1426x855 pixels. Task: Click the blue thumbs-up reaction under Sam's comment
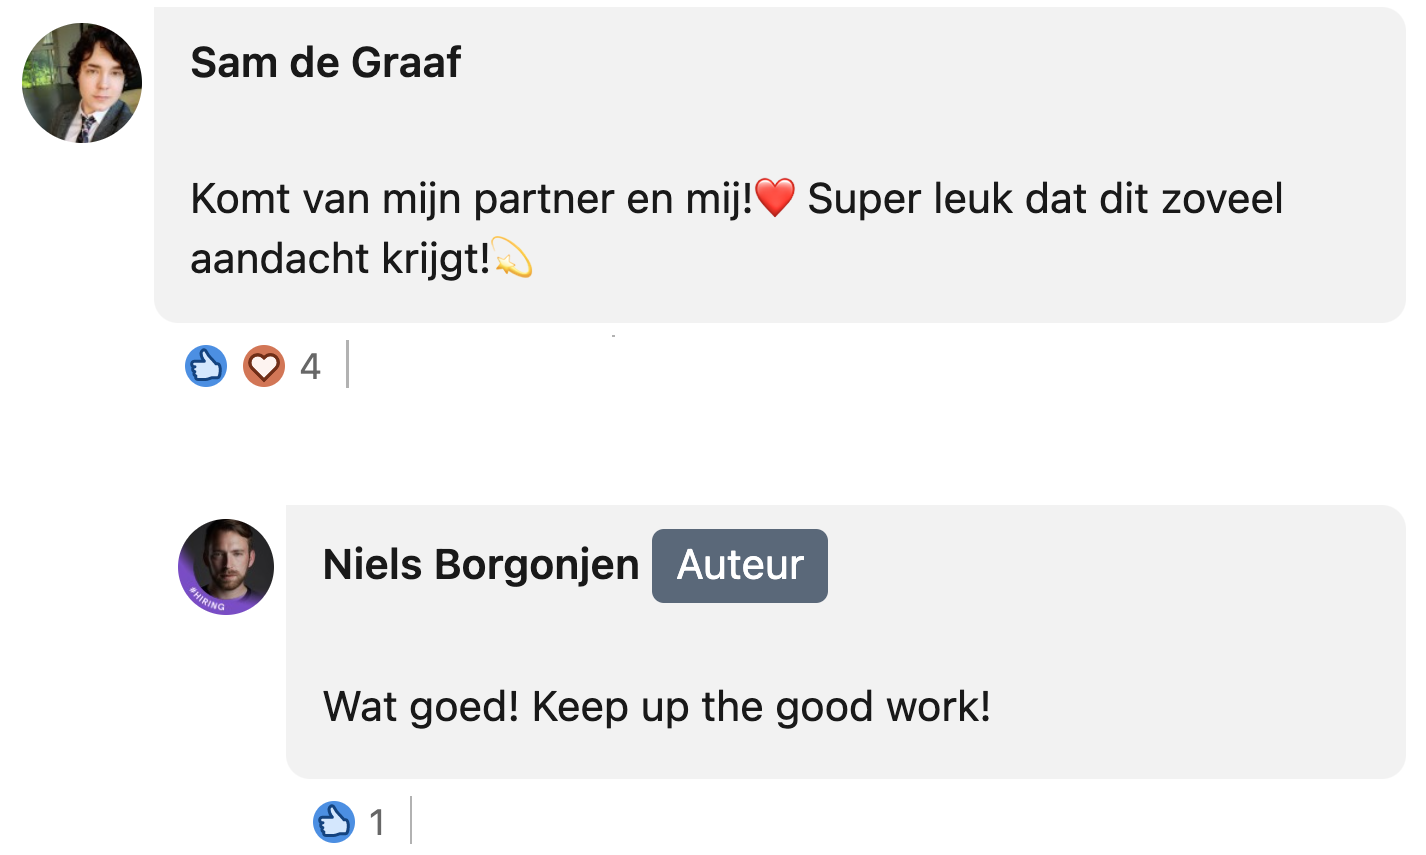[x=205, y=366]
